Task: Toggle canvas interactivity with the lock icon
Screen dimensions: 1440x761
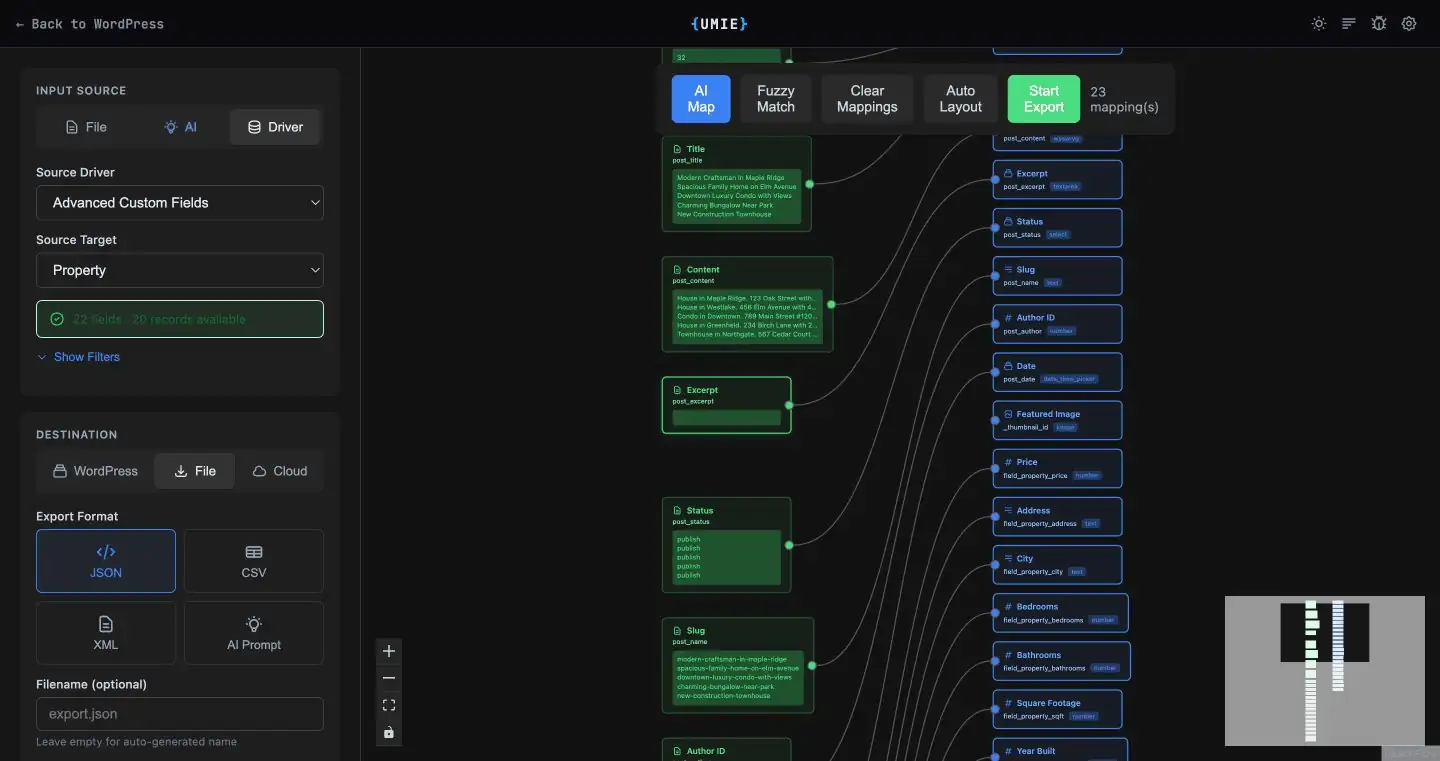Action: (x=389, y=732)
